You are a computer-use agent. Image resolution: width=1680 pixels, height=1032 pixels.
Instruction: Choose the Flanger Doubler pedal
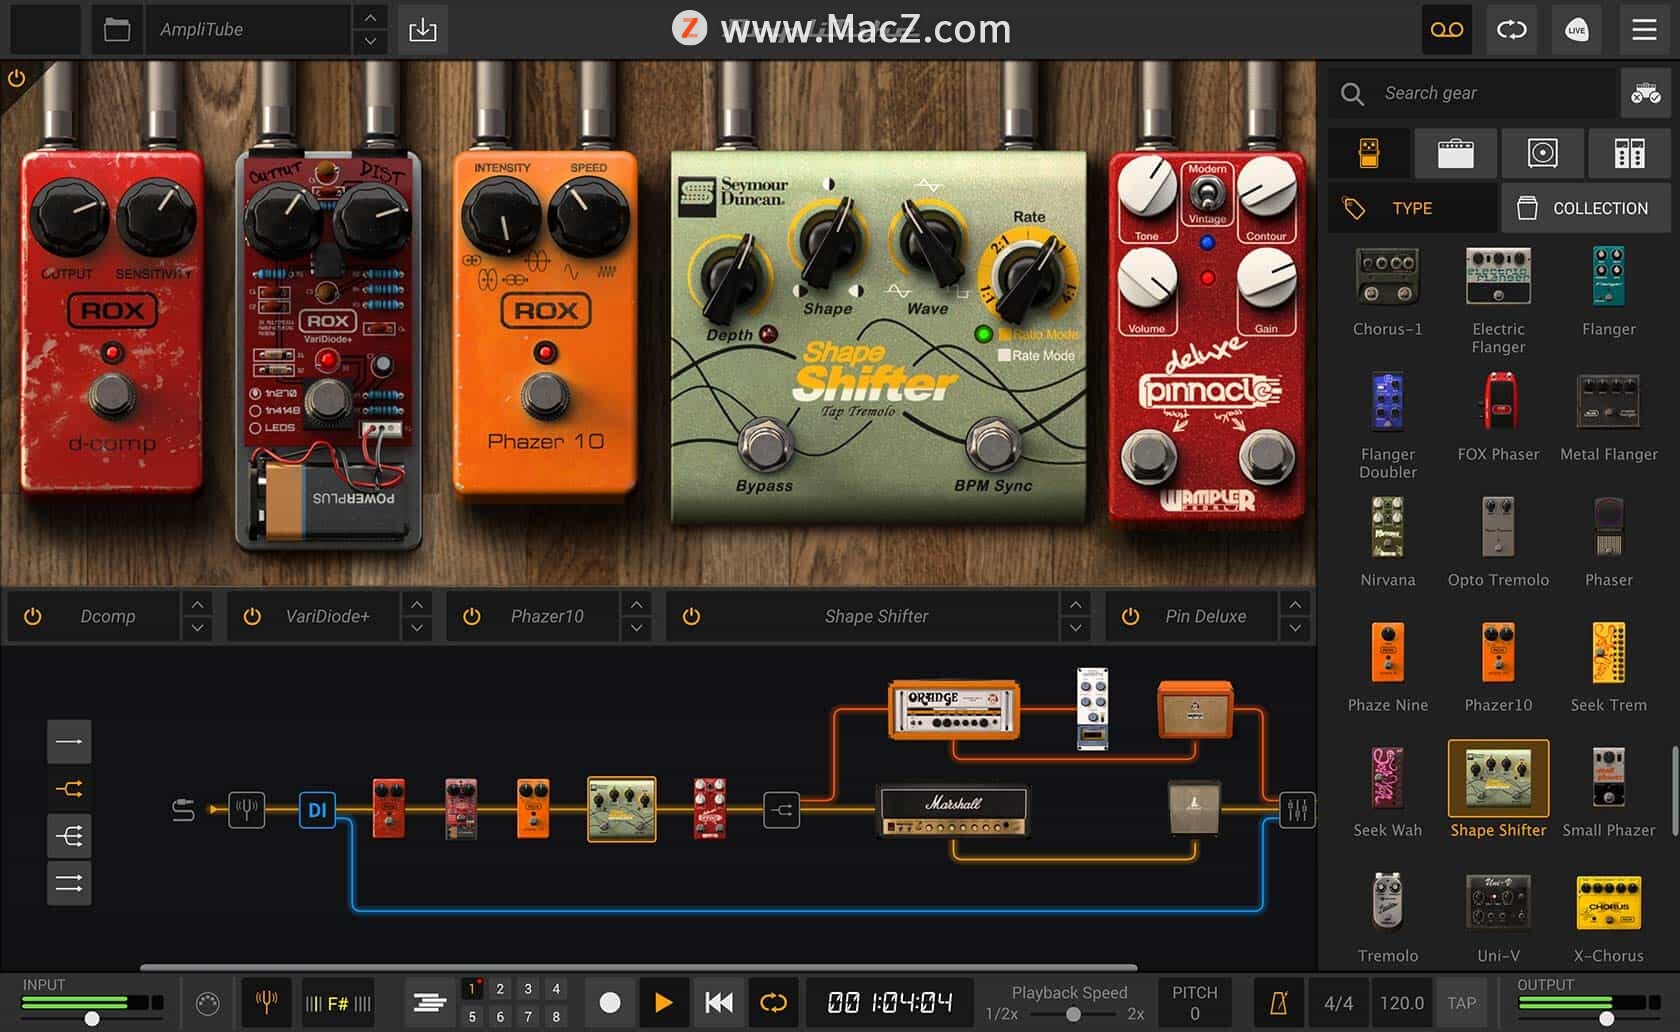pos(1387,424)
